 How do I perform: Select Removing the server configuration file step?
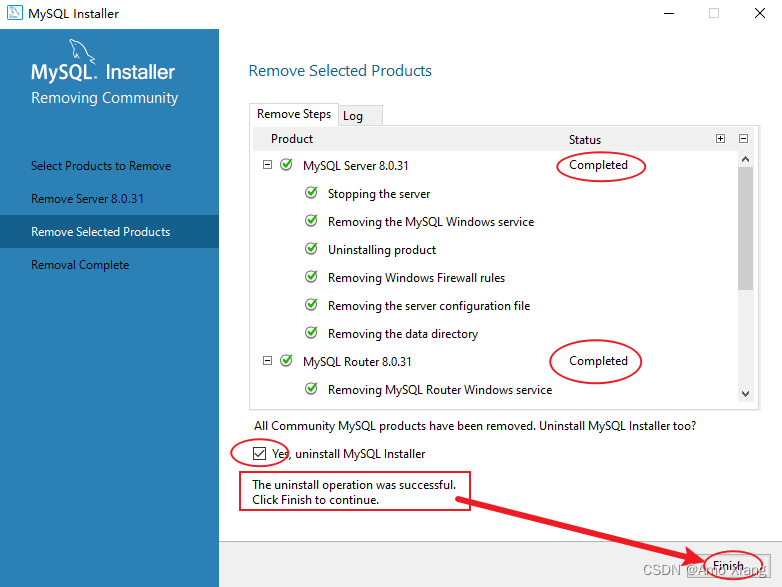point(429,306)
